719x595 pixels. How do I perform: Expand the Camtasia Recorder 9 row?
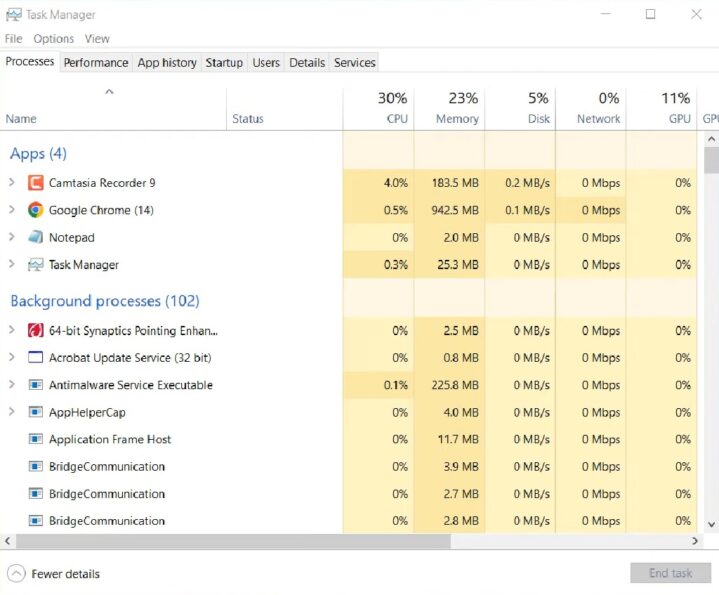pos(12,182)
